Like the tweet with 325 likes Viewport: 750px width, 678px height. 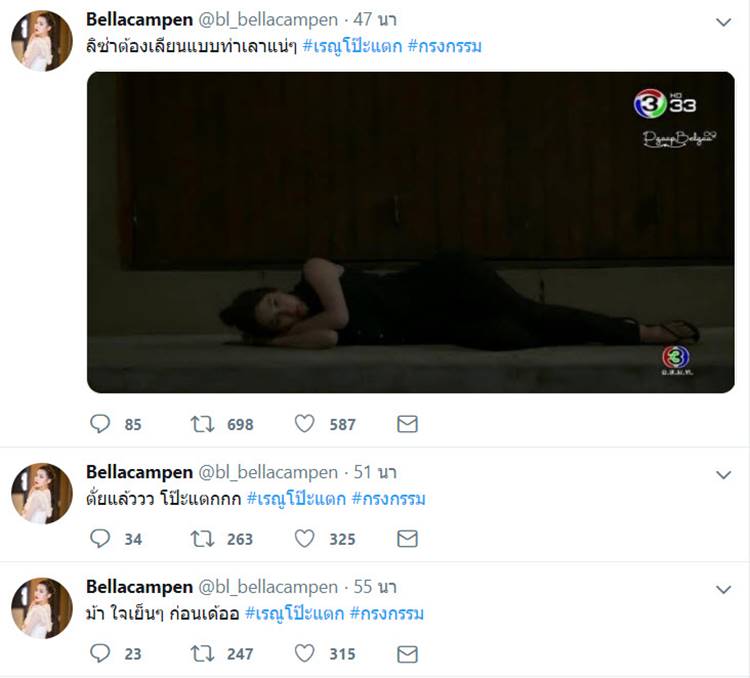tap(305, 539)
